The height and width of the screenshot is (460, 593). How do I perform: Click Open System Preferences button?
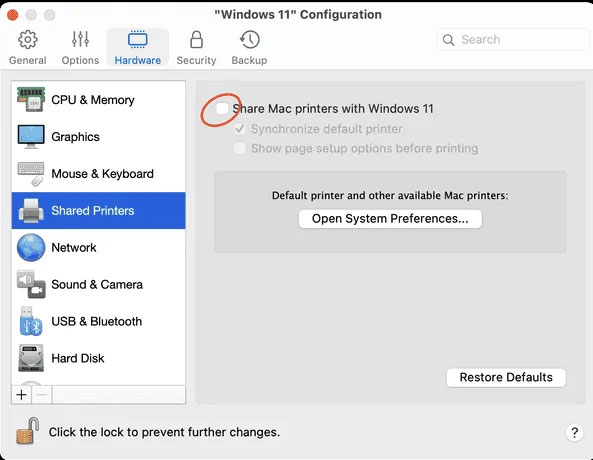[x=390, y=219]
